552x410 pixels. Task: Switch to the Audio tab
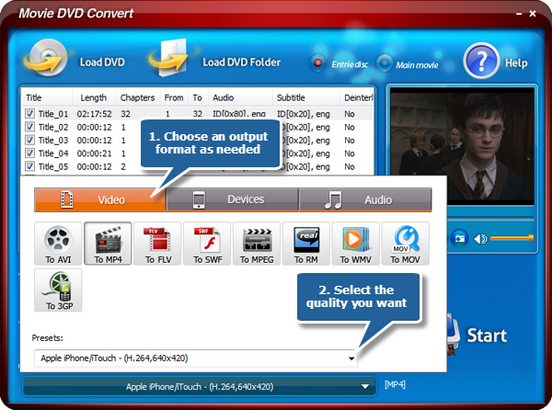point(365,200)
